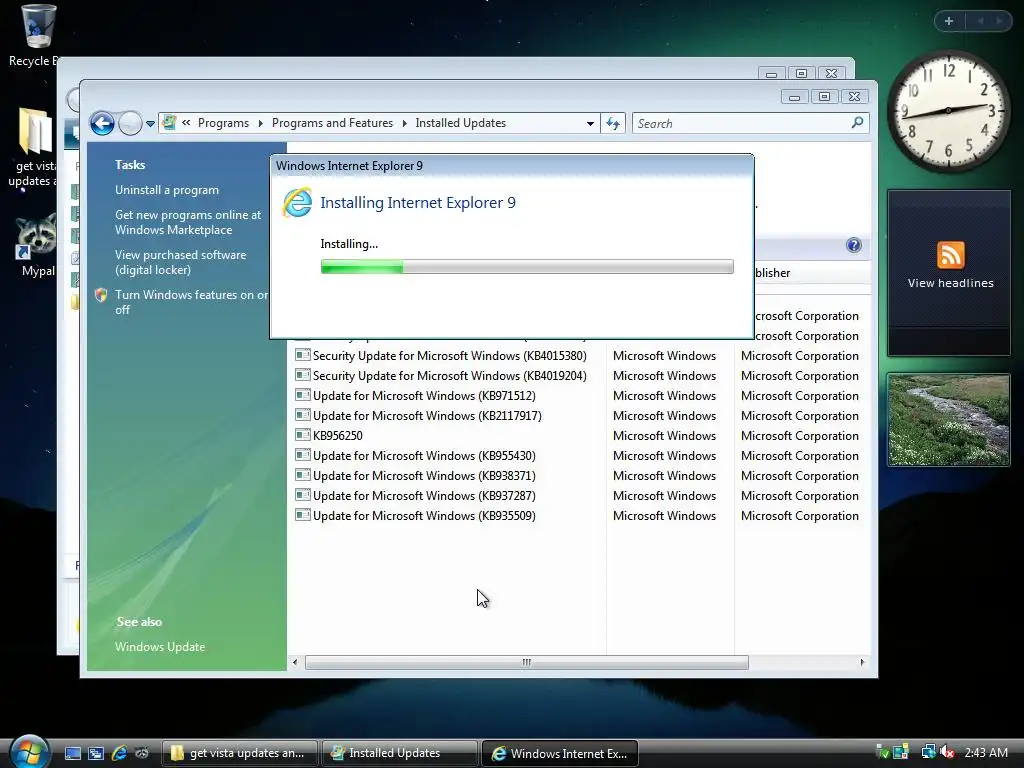Click the RSS feed icon in headlines gadget
The width and height of the screenshot is (1024, 768).
pos(950,255)
